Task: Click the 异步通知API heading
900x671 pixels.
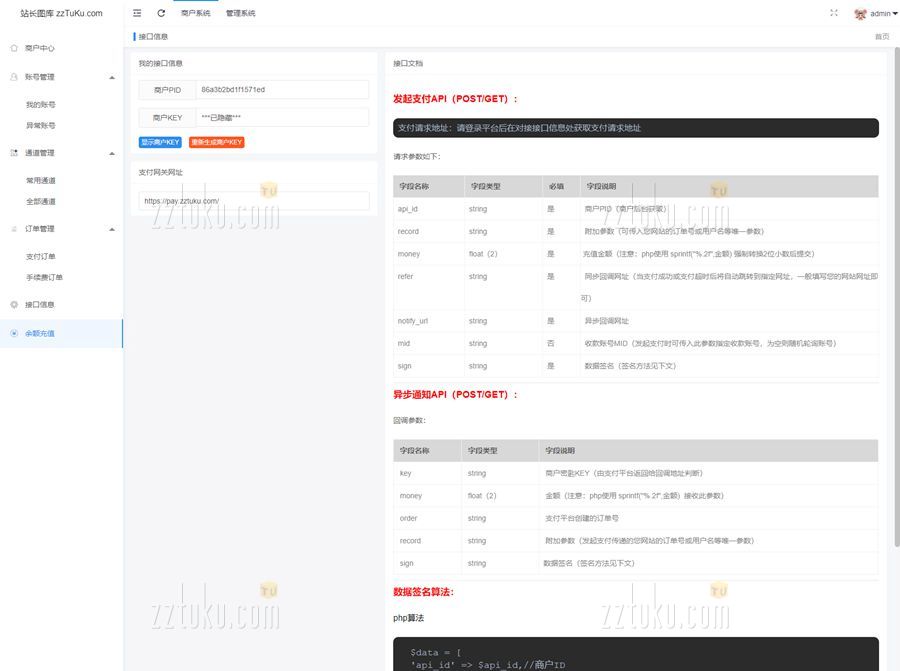Action: [x=455, y=394]
